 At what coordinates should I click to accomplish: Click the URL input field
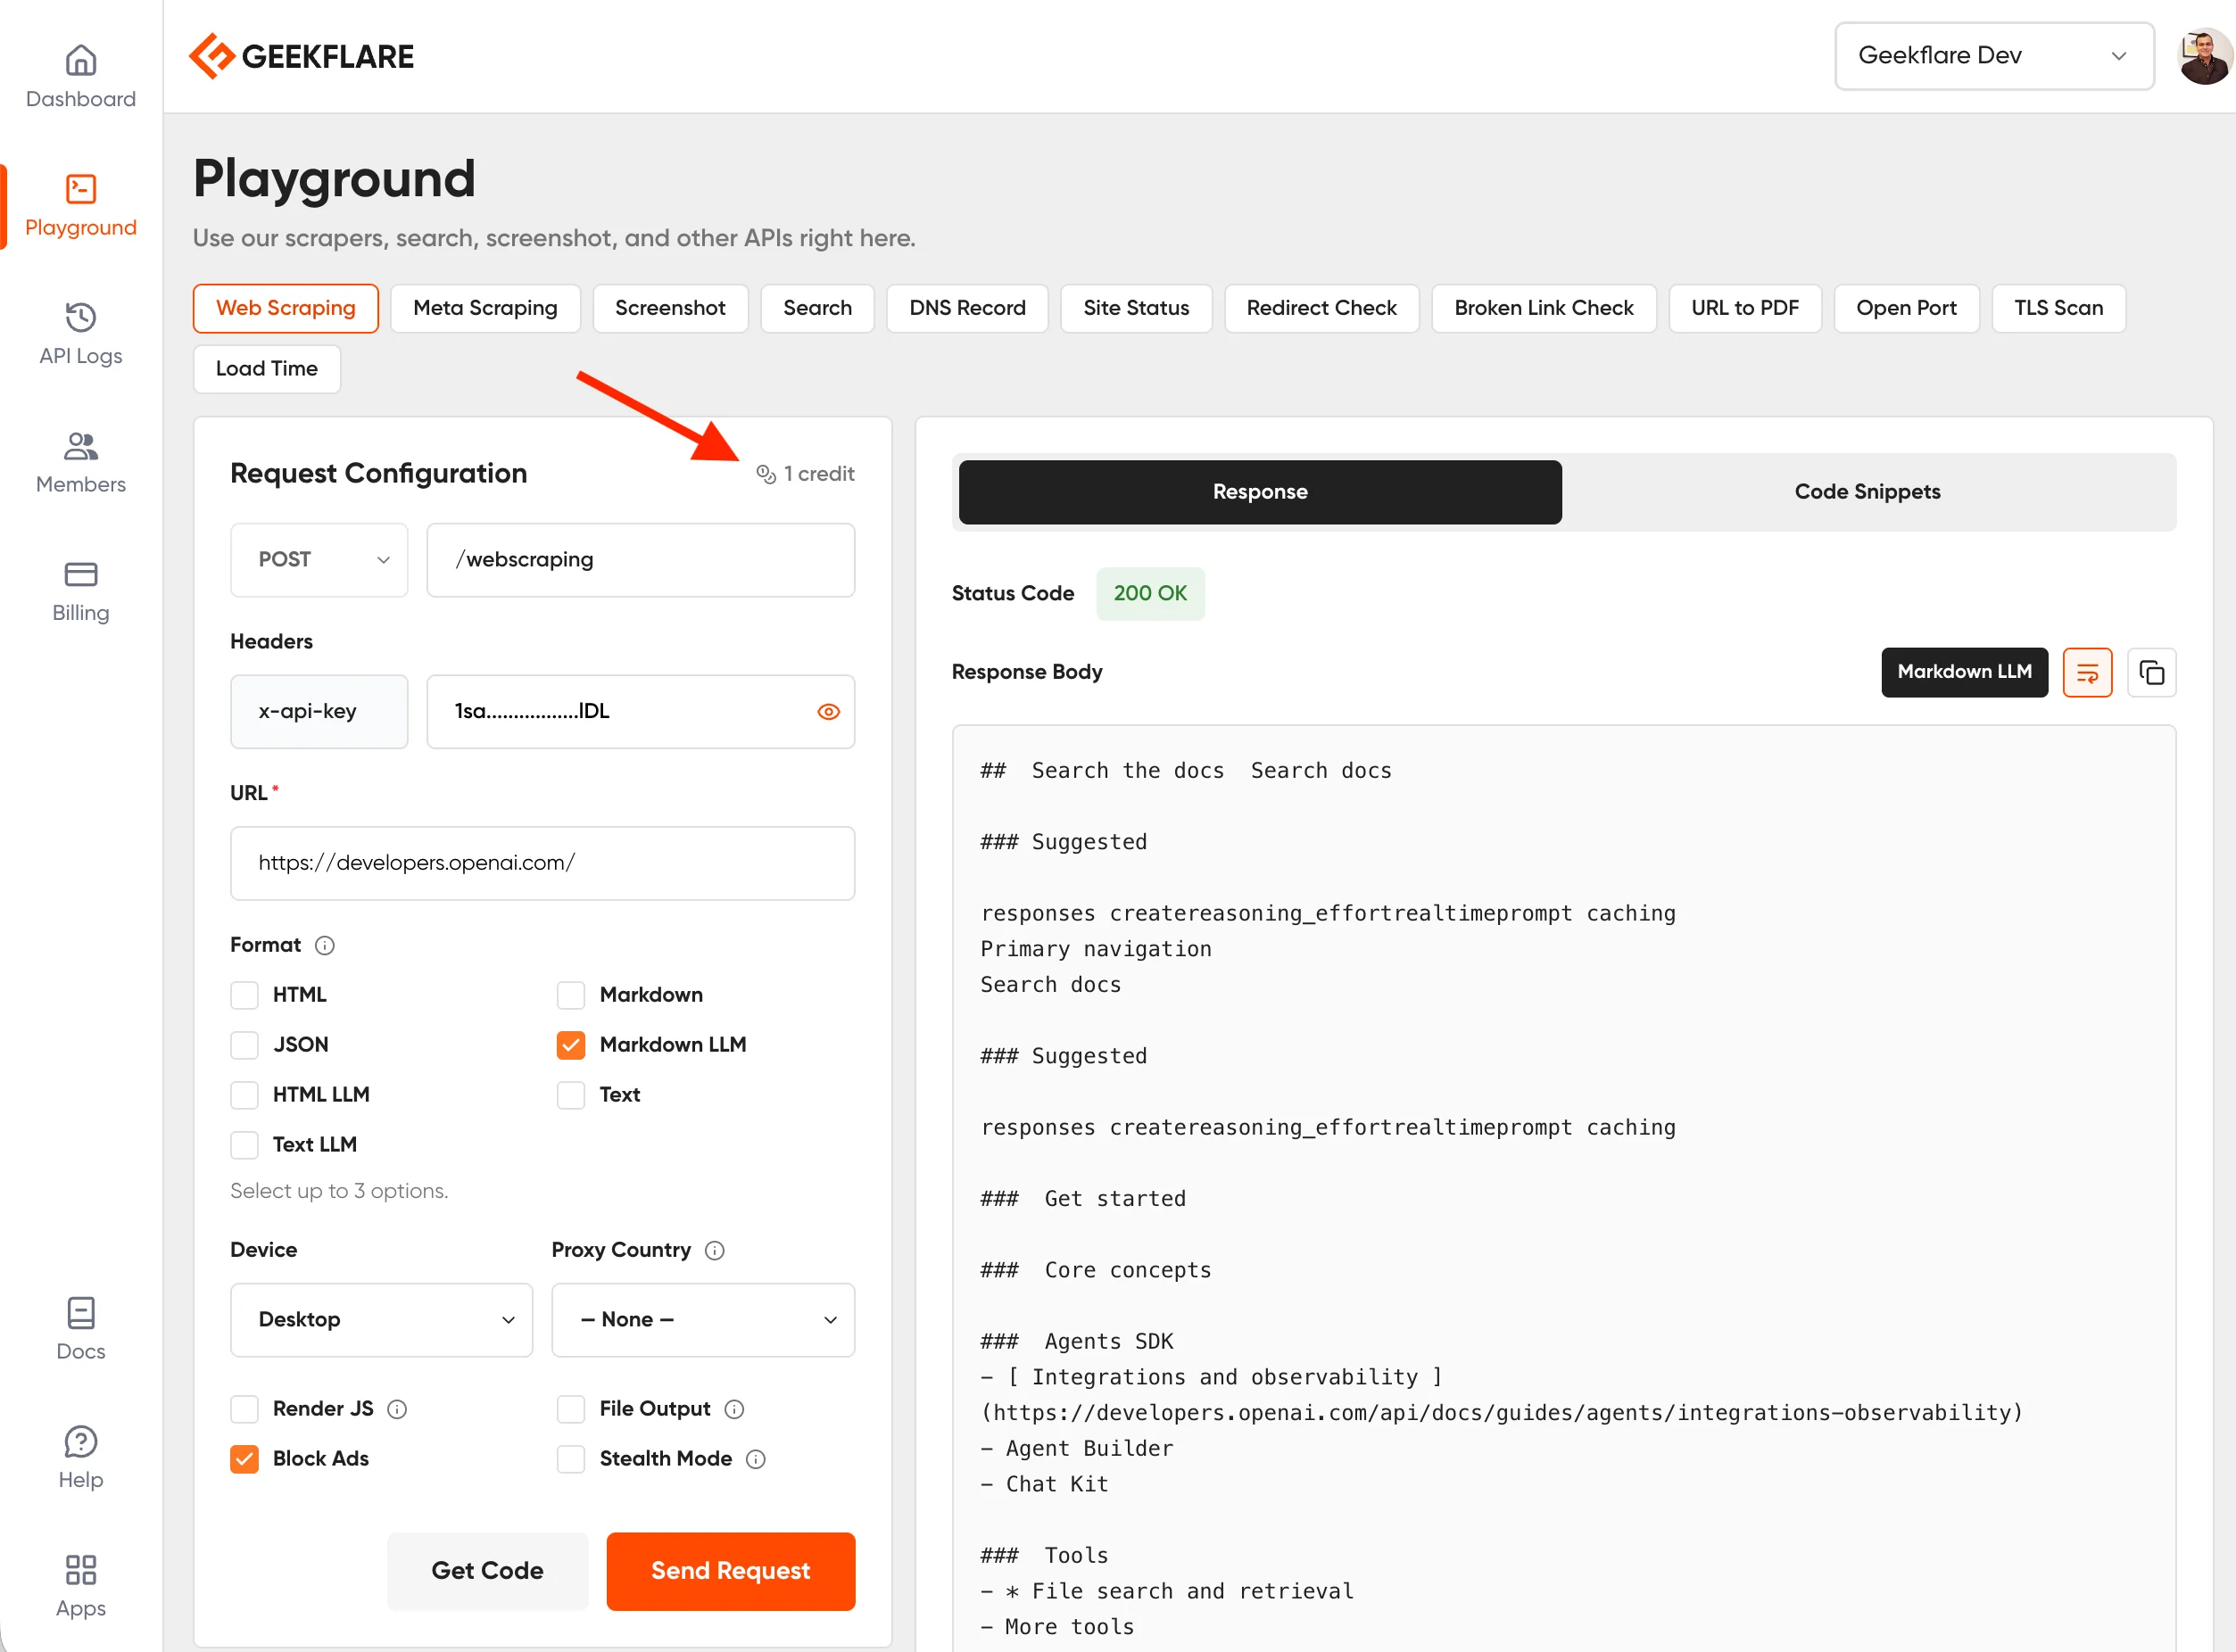(542, 863)
